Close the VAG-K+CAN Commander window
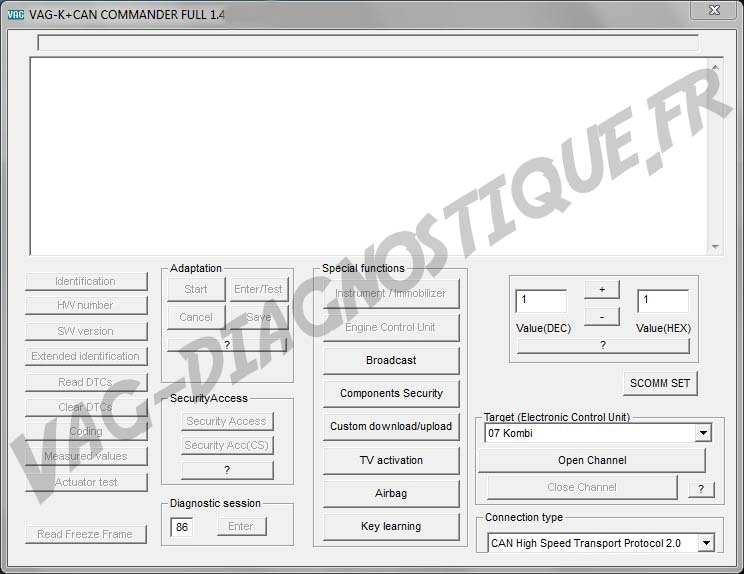 click(714, 10)
